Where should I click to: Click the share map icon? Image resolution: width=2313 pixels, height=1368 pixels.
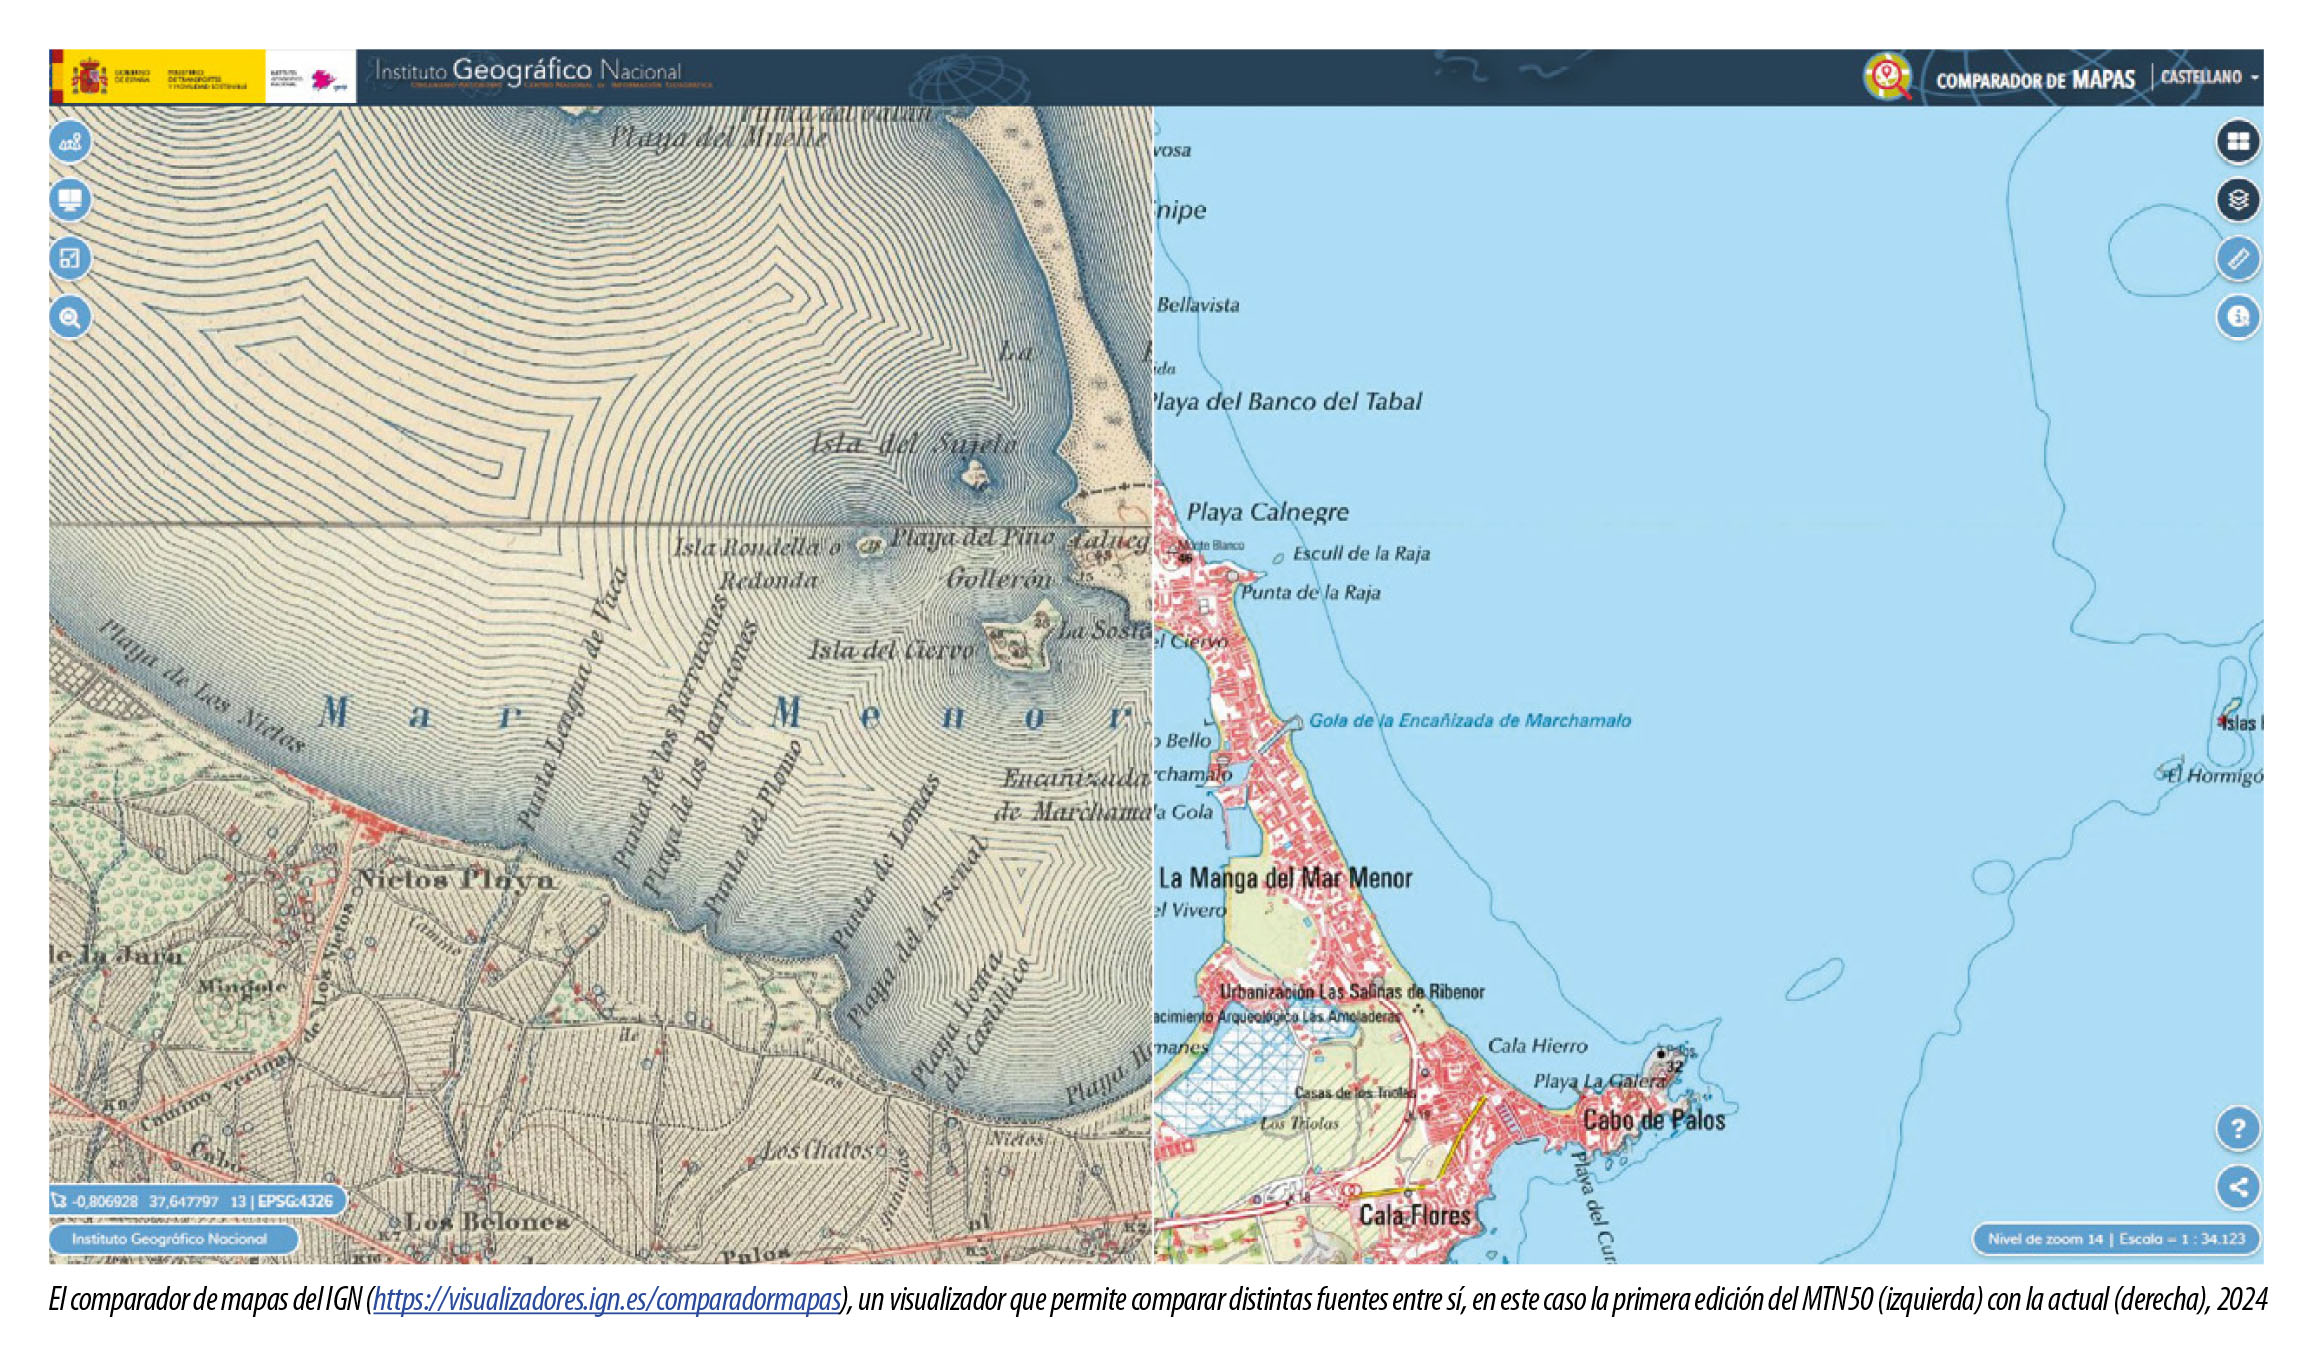tap(2238, 1187)
